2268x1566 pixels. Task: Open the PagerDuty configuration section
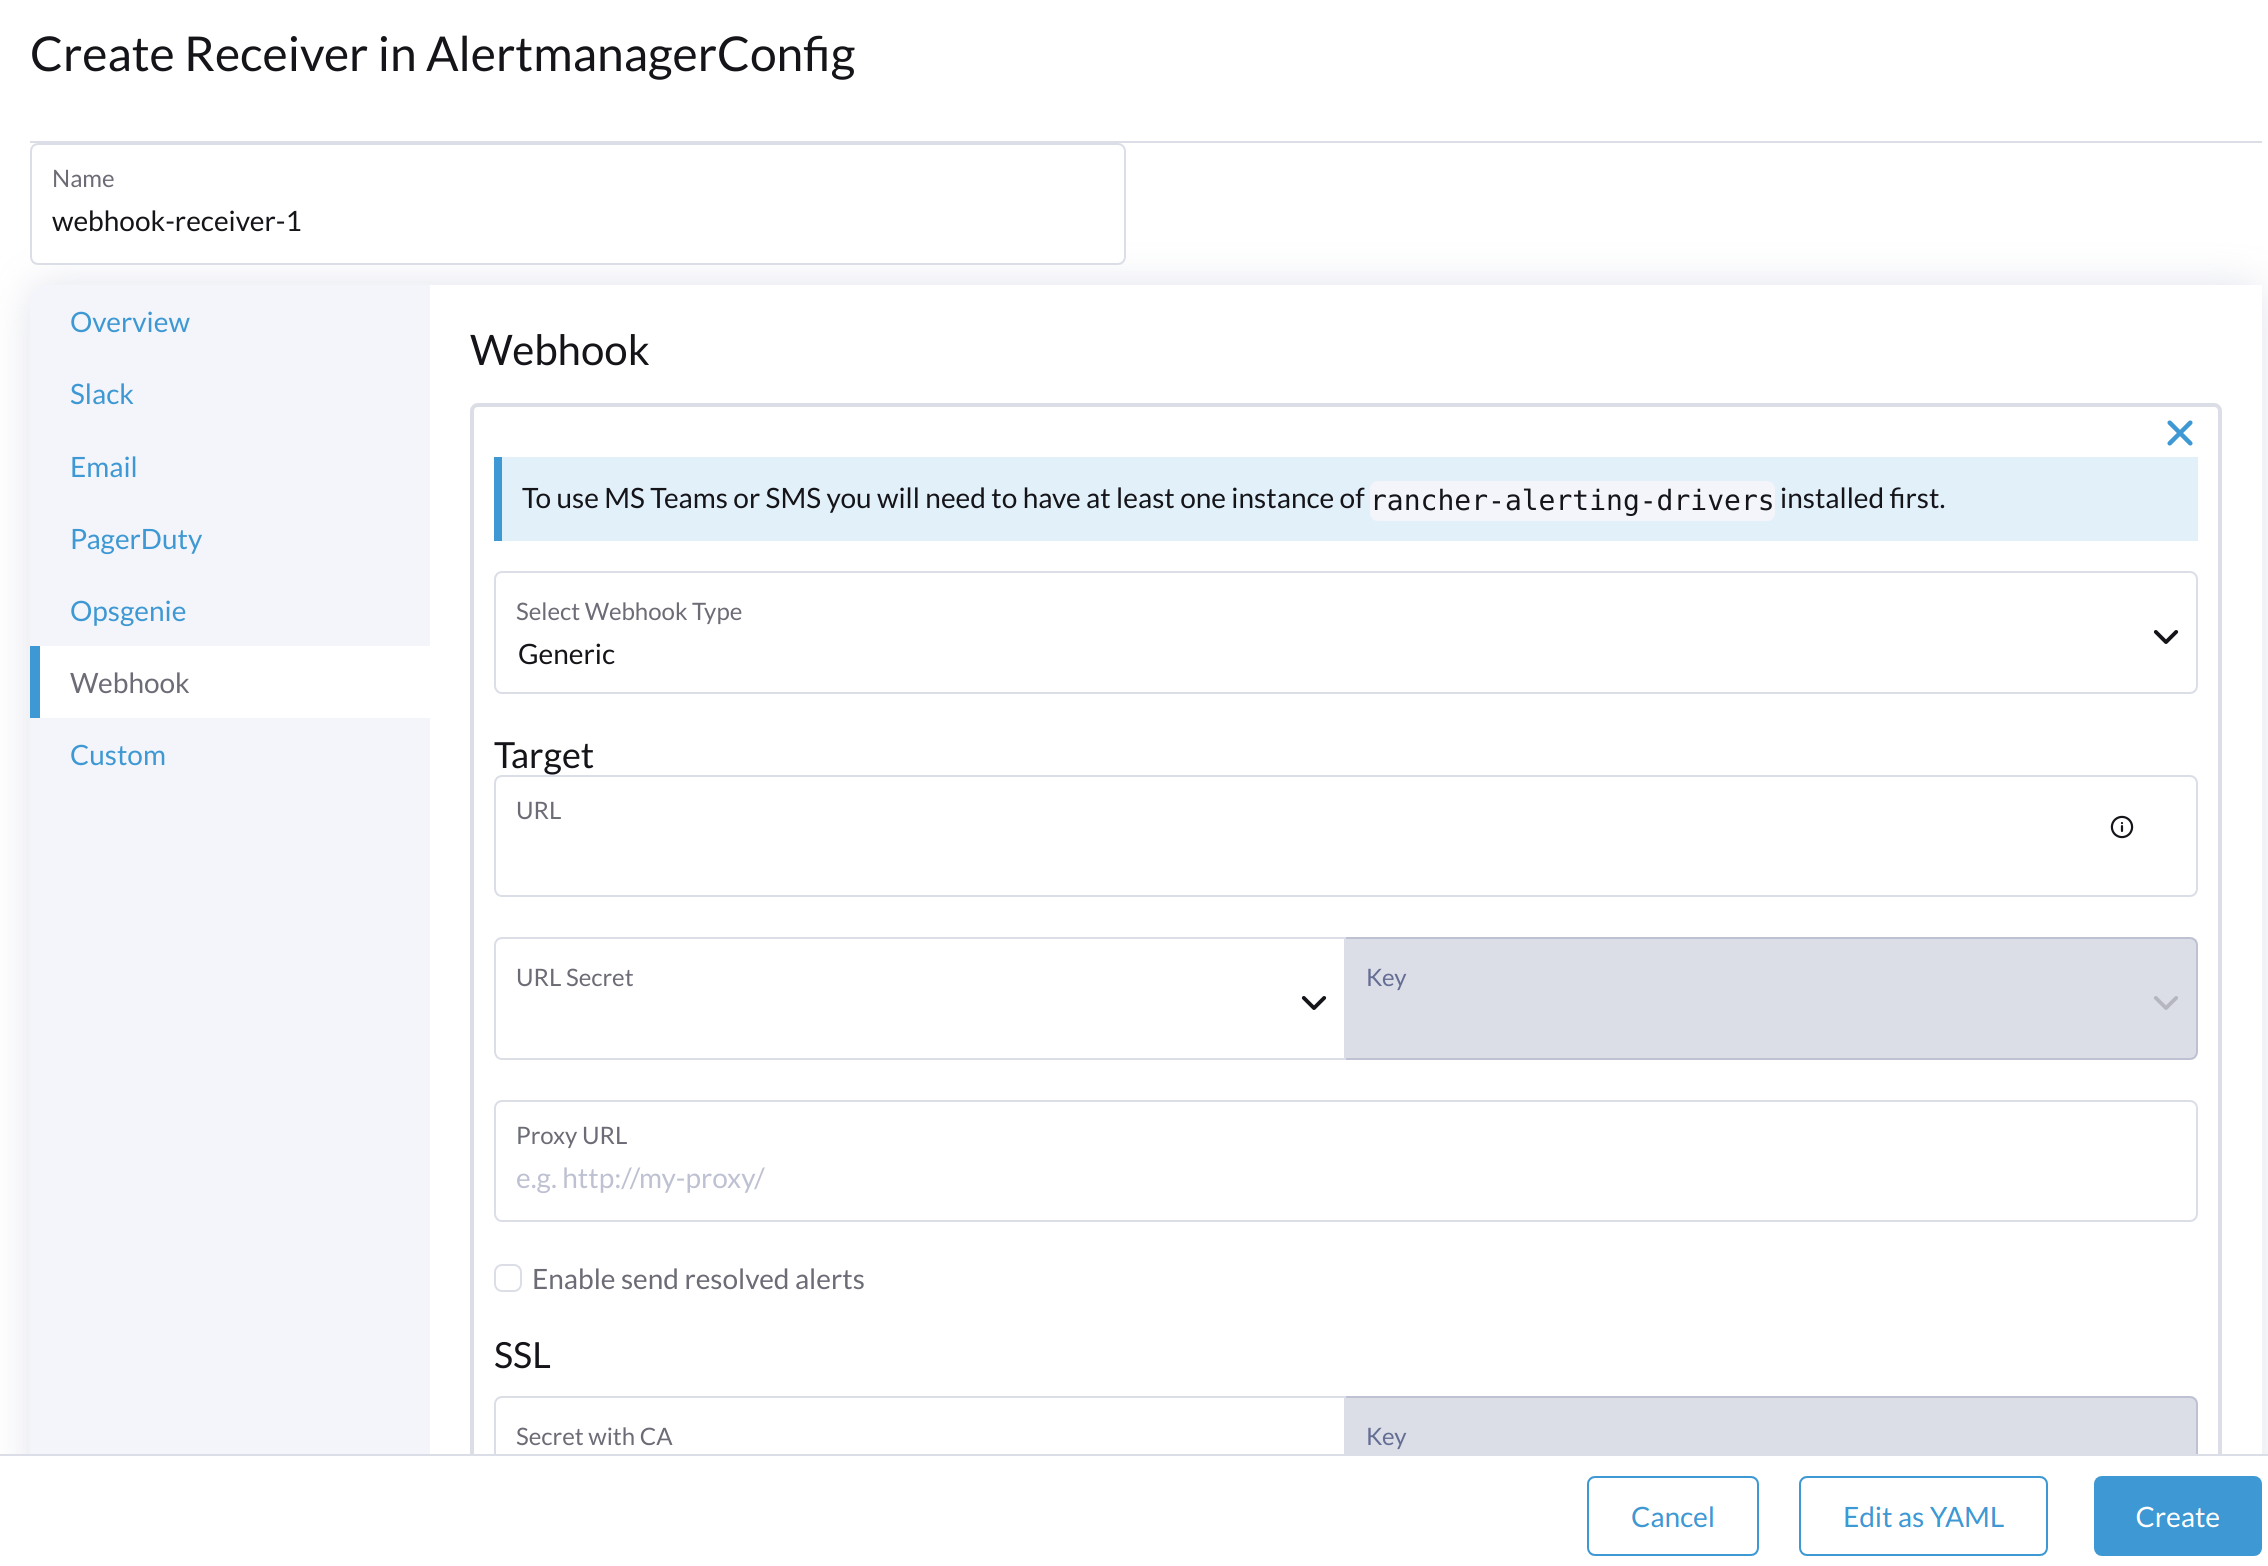point(136,539)
